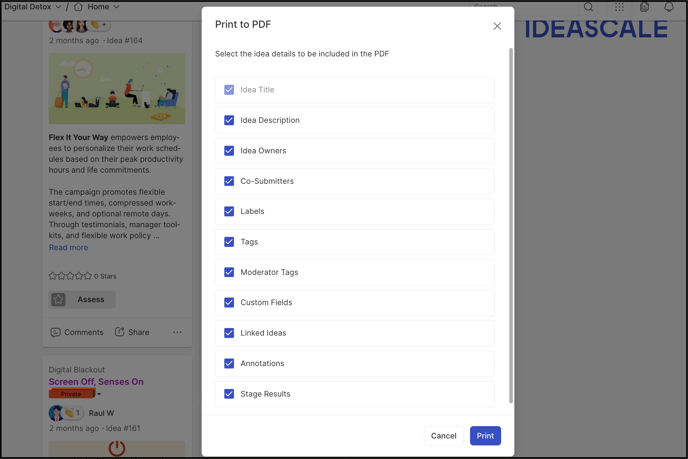Toggle the Stage Results checkbox

229,394
